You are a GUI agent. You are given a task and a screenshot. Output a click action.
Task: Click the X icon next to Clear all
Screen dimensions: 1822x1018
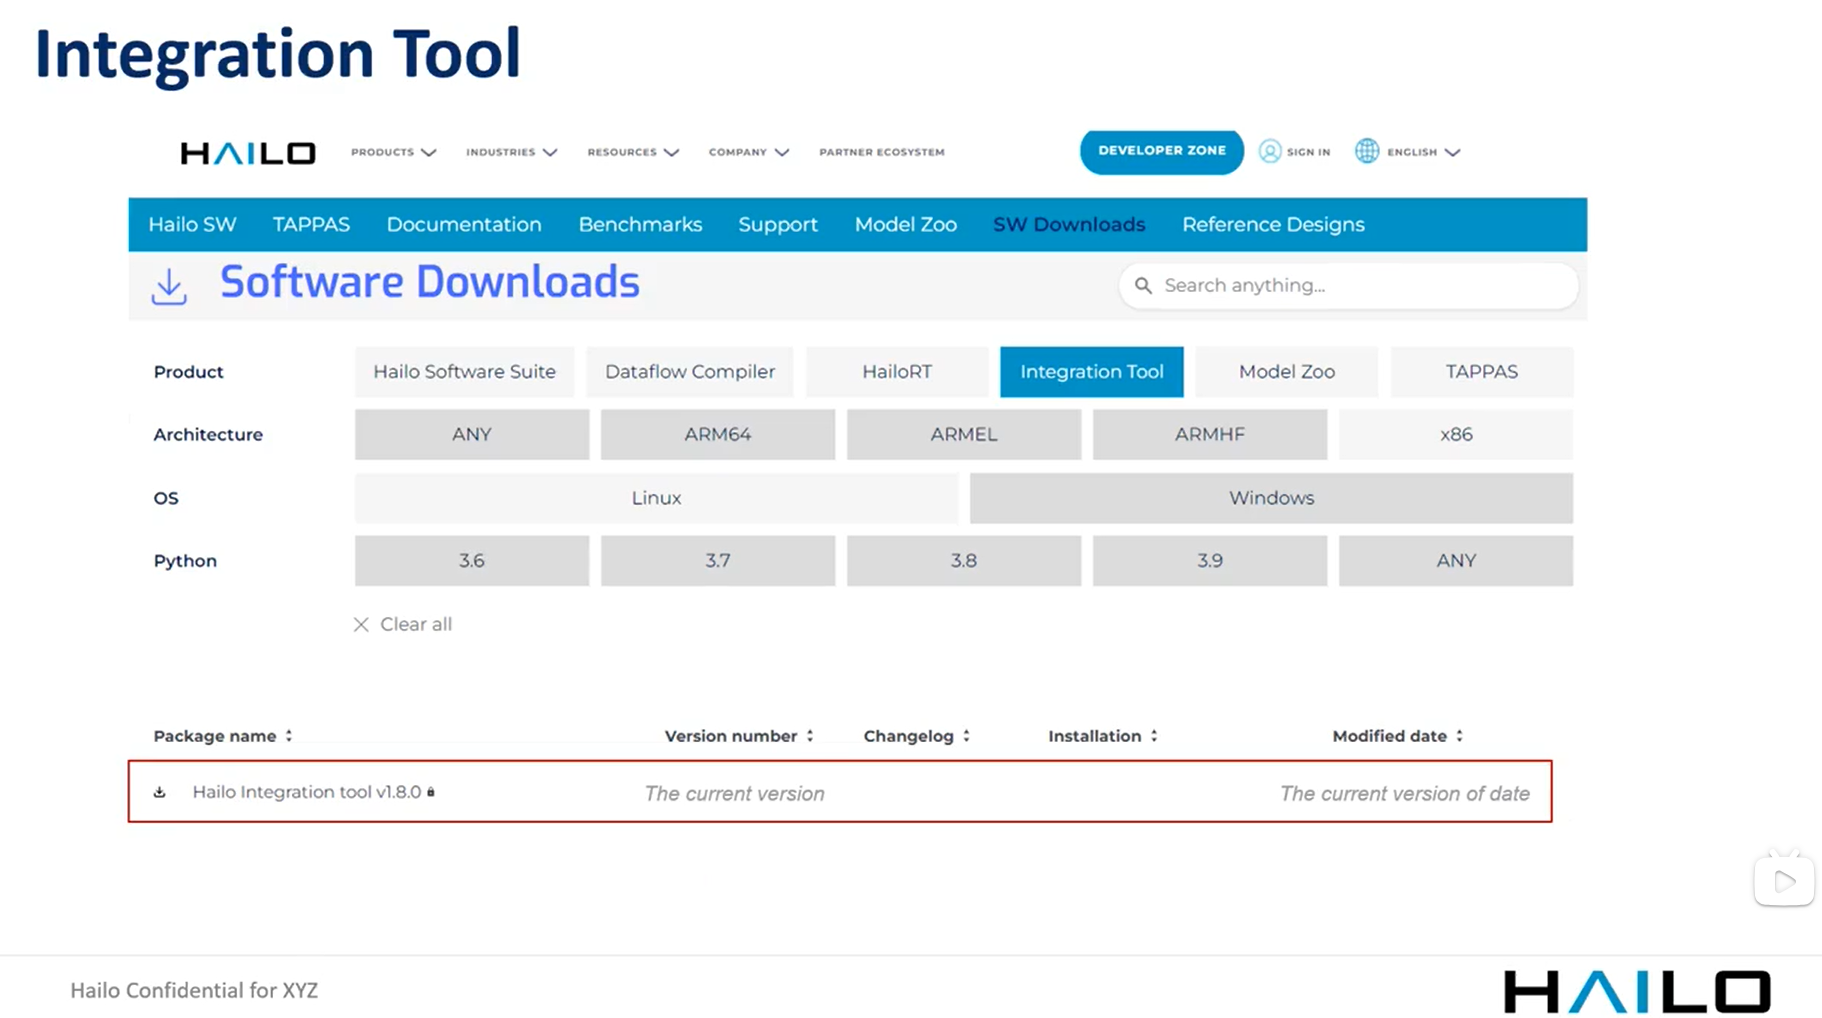point(361,624)
